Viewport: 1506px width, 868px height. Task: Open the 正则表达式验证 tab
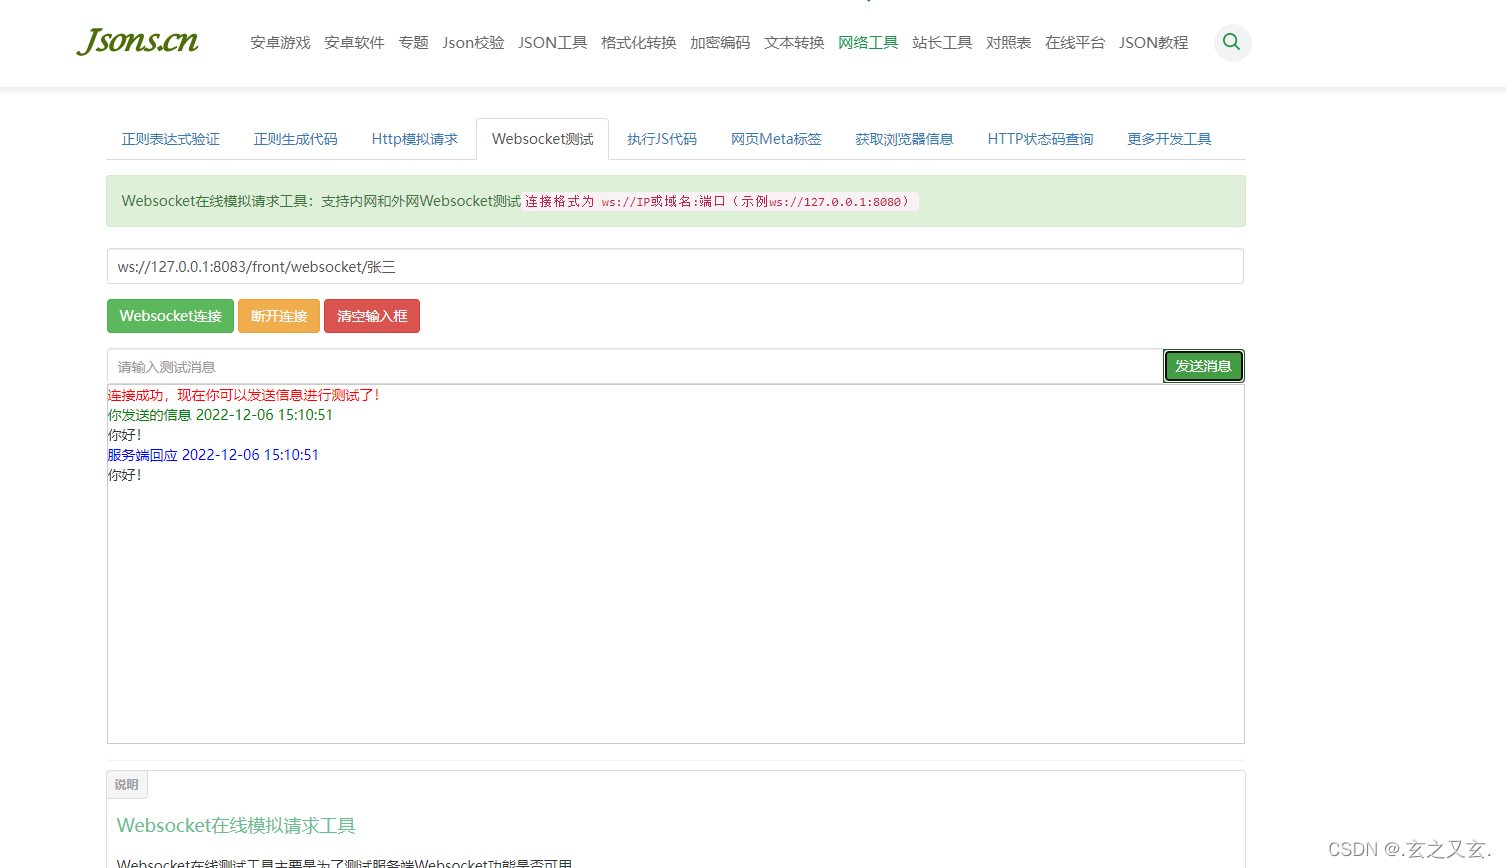[170, 139]
